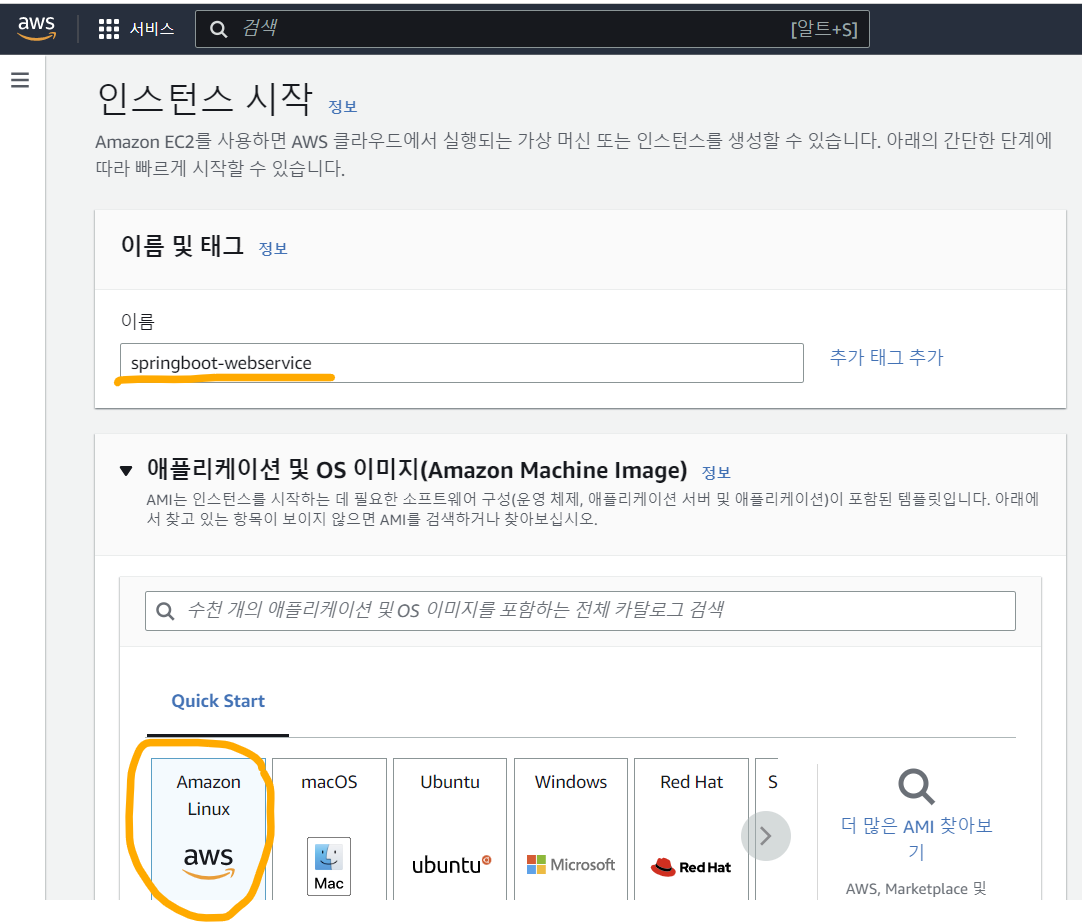Open the services grid icon

click(x=109, y=29)
